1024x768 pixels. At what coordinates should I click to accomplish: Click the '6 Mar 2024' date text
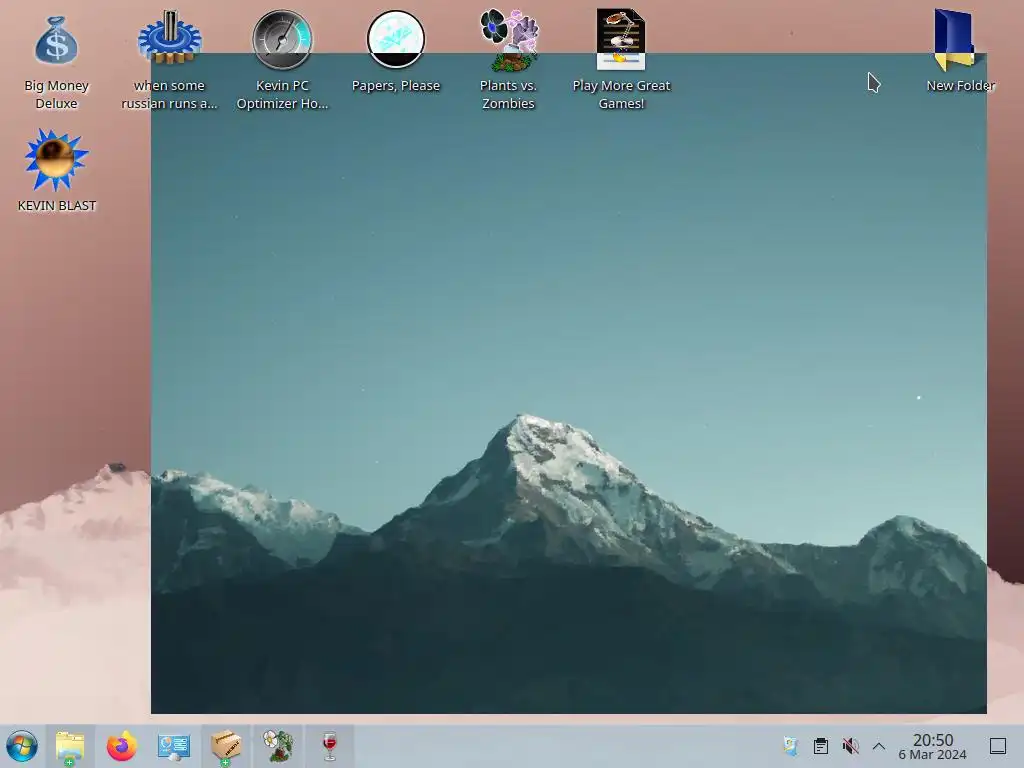933,755
